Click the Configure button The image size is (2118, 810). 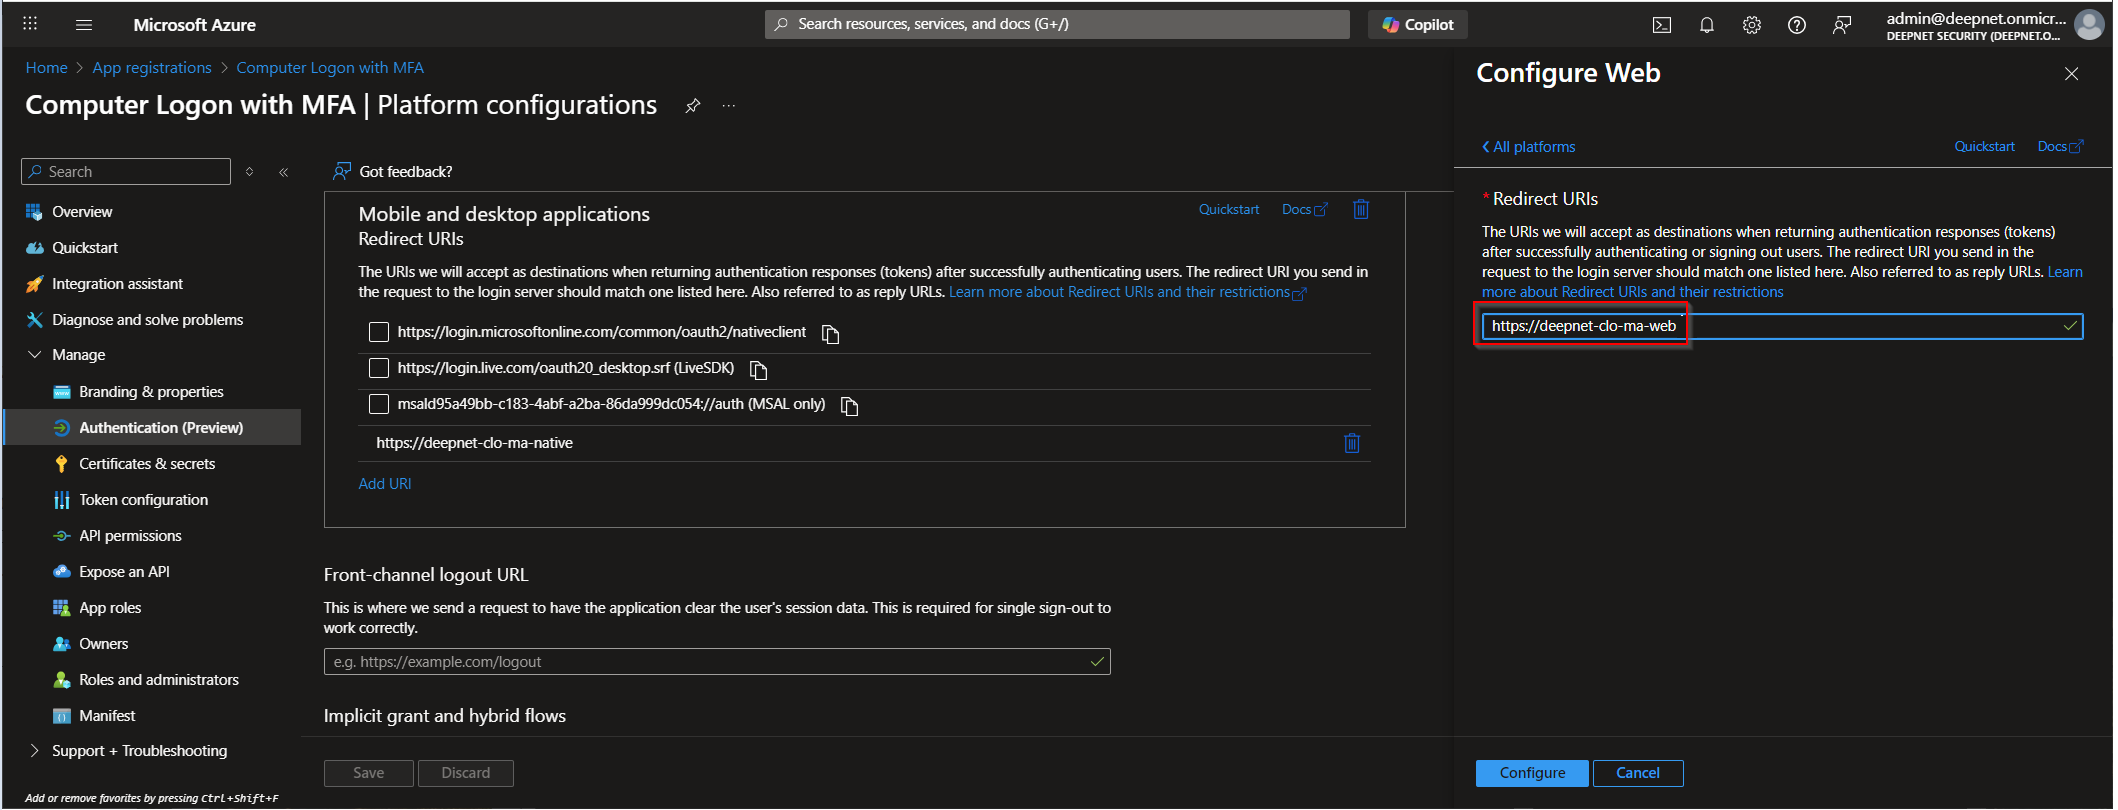[x=1531, y=773]
